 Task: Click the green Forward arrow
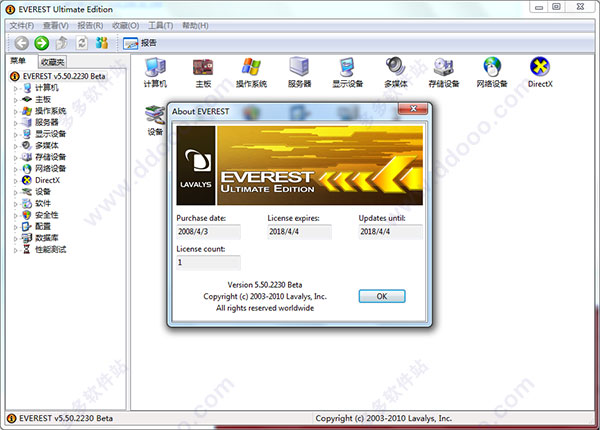click(42, 43)
